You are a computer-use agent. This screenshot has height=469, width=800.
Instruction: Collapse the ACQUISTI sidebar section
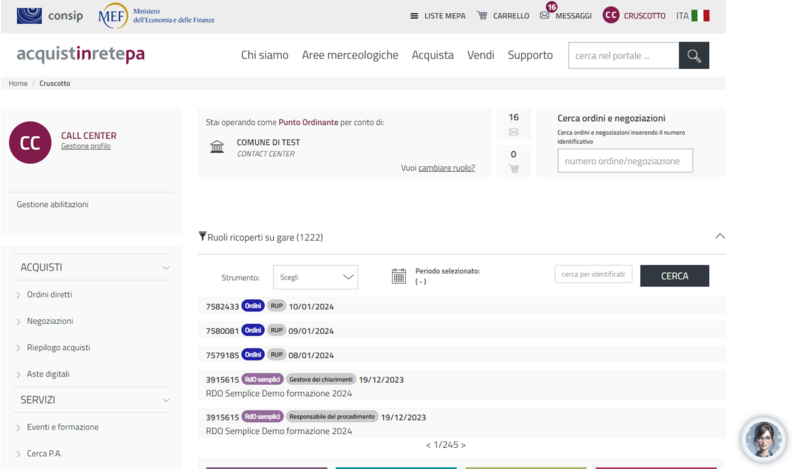tap(166, 268)
